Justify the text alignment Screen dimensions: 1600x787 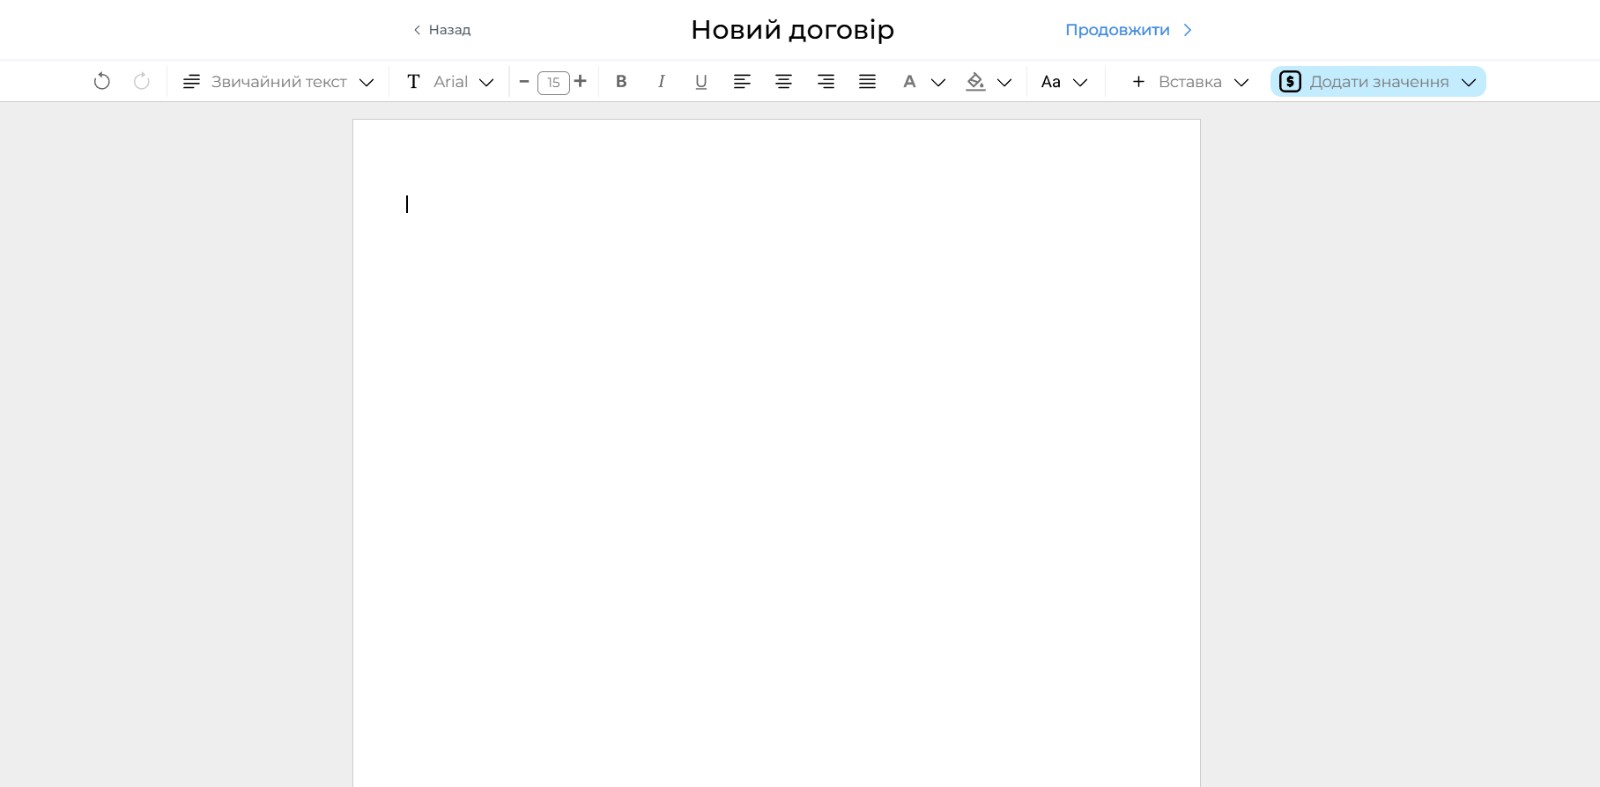coord(867,82)
